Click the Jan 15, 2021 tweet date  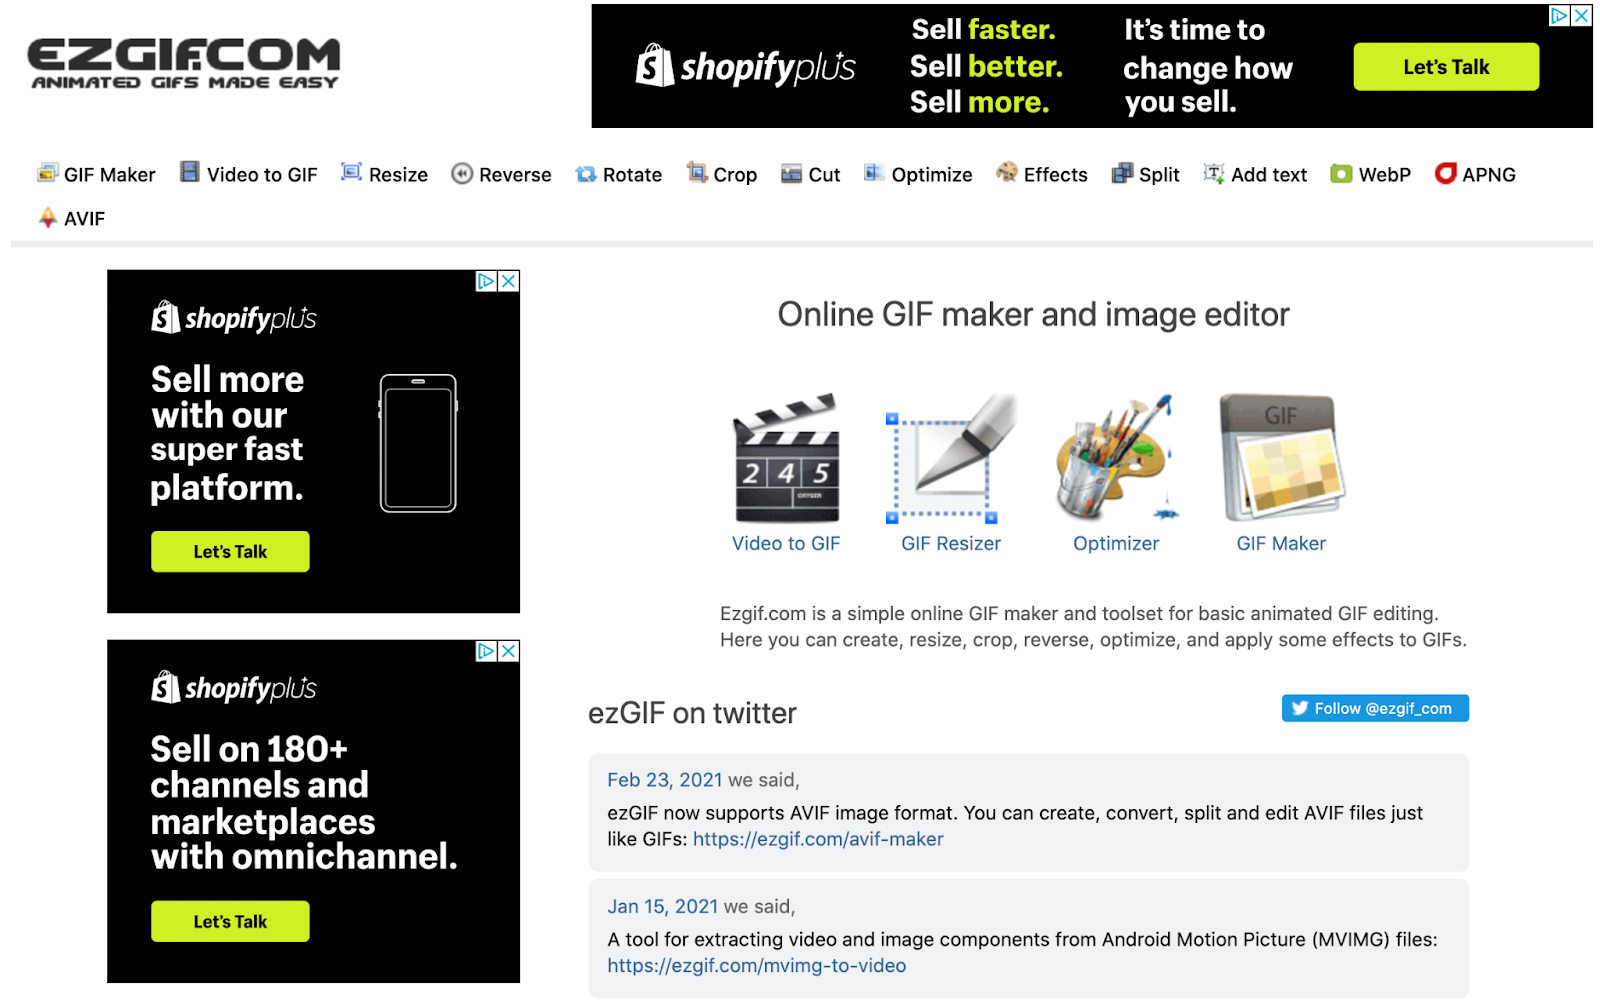(x=663, y=907)
